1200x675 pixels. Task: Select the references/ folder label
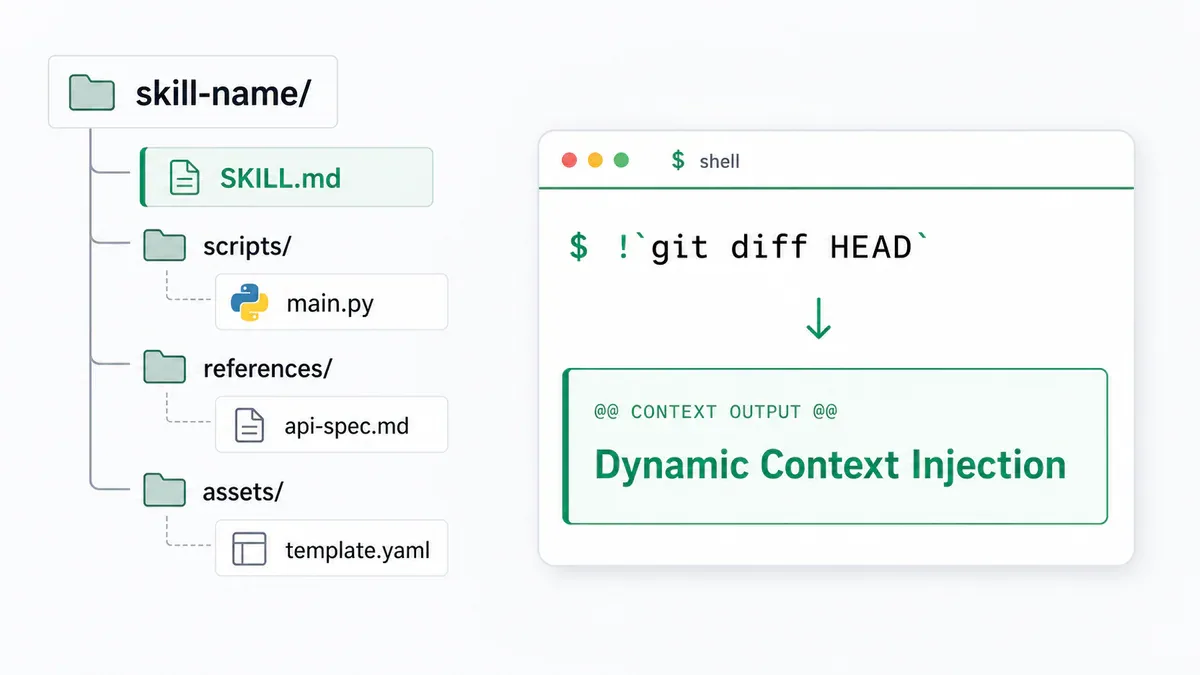(x=267, y=368)
